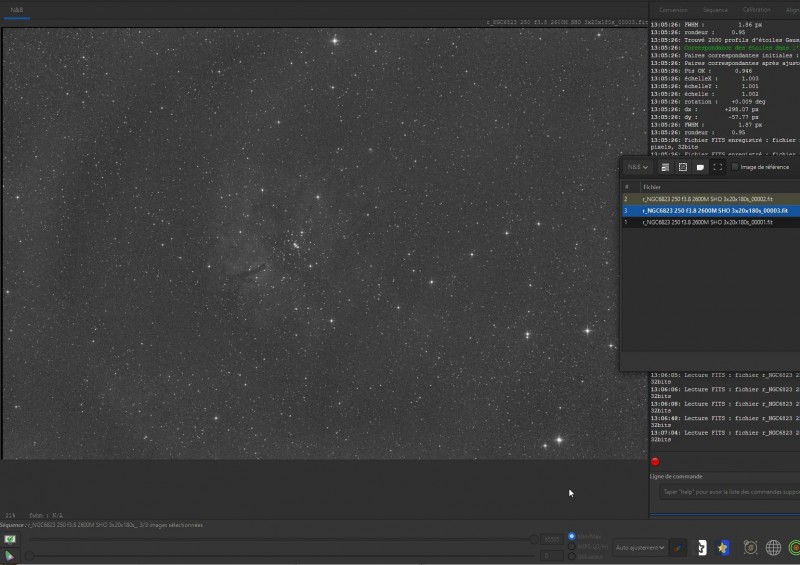This screenshot has height=565, width=800.
Task: Click the red stop button below the log
Action: pos(655,462)
